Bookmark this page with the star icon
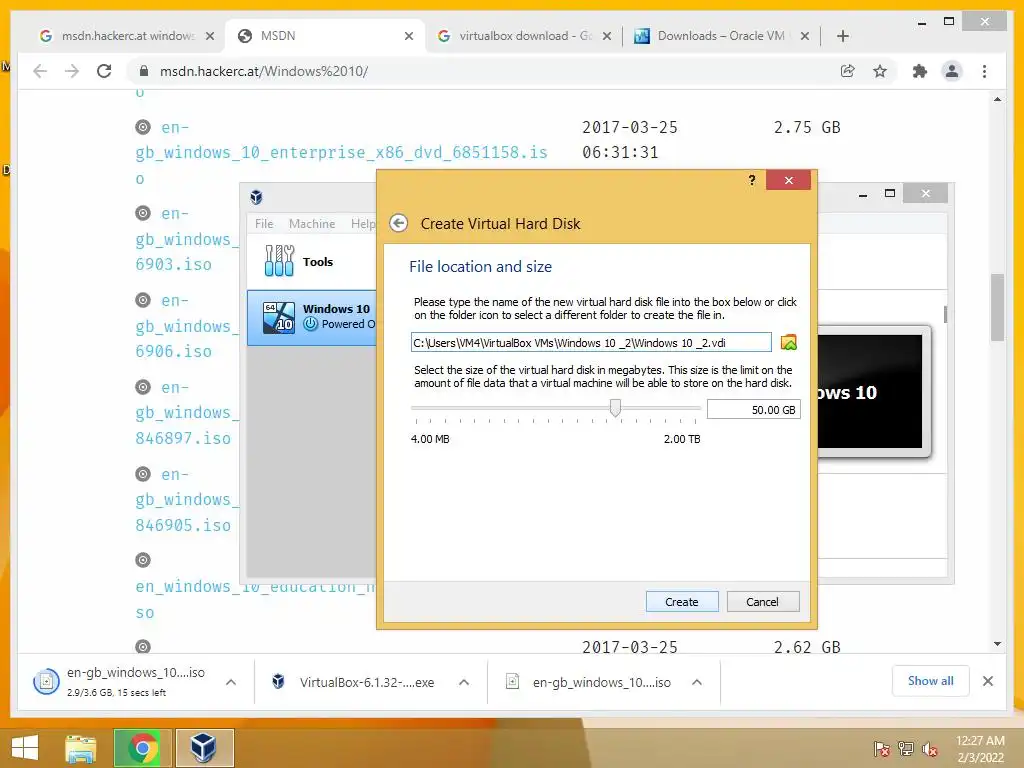 880,71
